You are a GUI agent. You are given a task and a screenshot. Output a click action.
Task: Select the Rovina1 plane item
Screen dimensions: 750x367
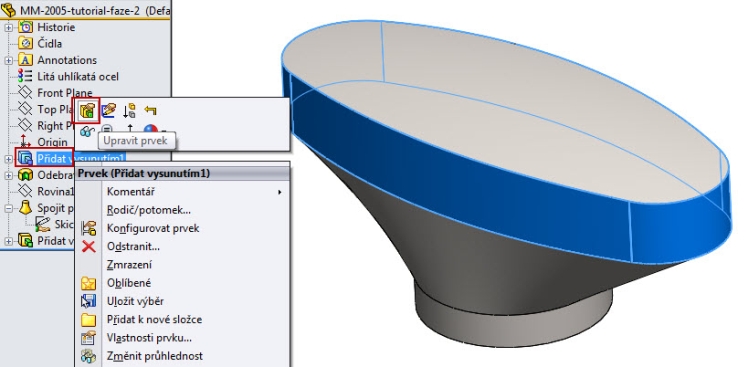coord(46,191)
